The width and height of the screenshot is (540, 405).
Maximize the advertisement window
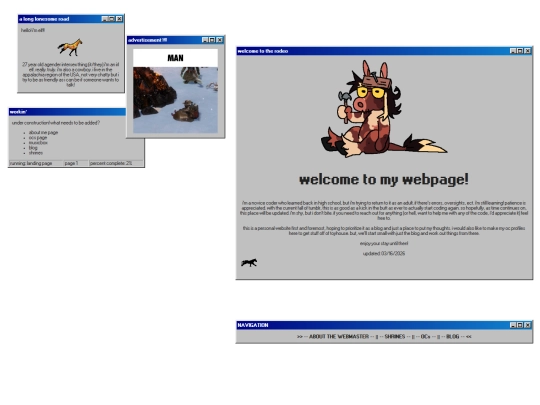(212, 40)
